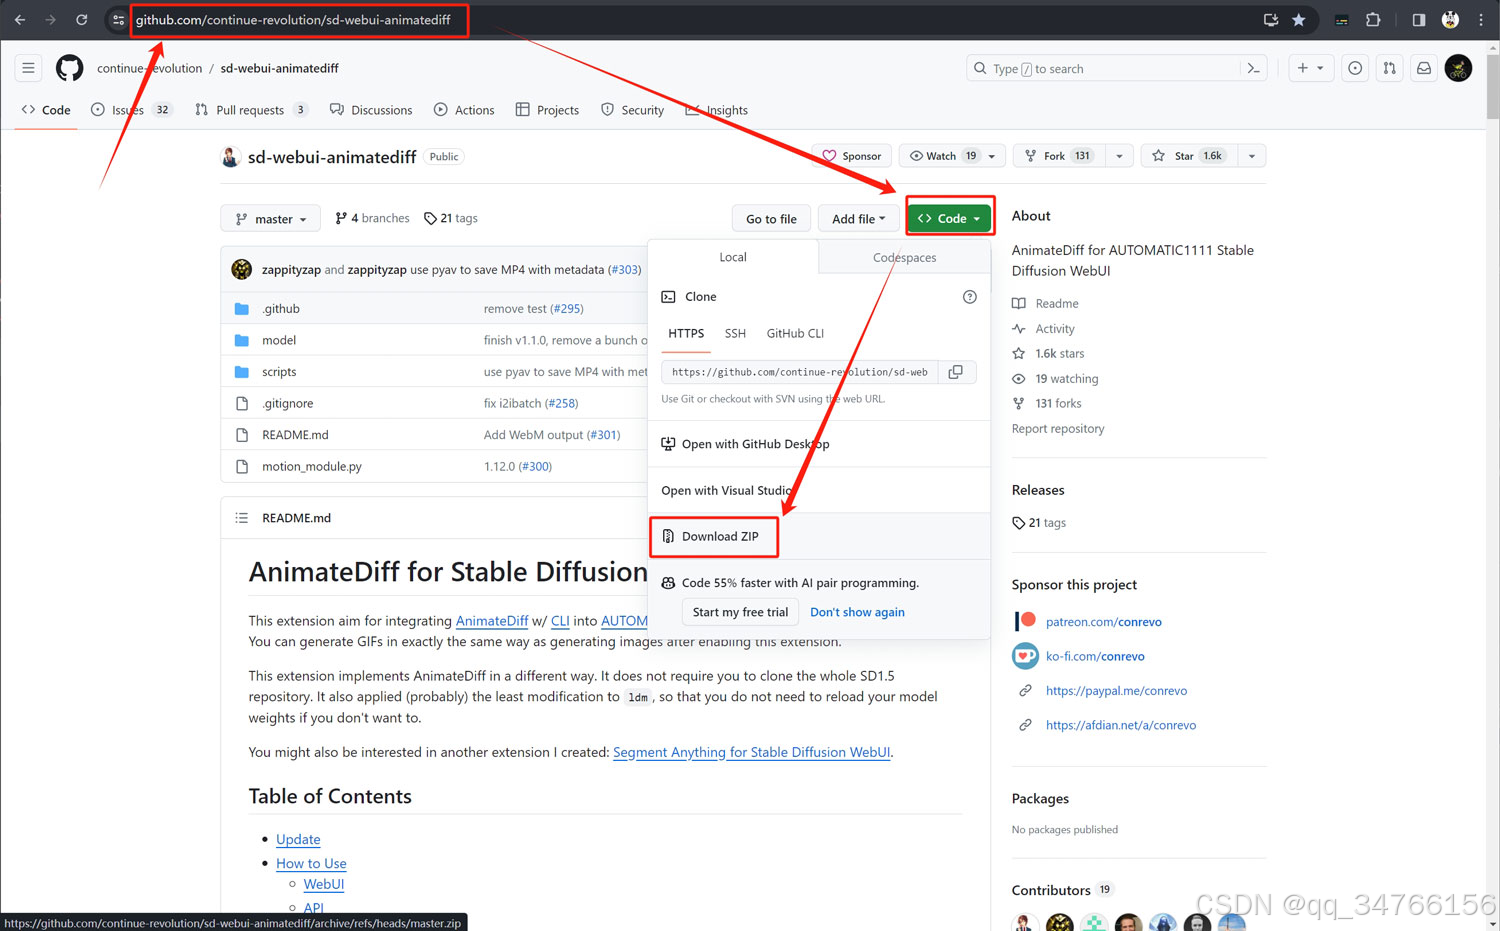This screenshot has width=1500, height=931.
Task: Open ko-fi.com/conrevo sponsor link
Action: point(1095,656)
